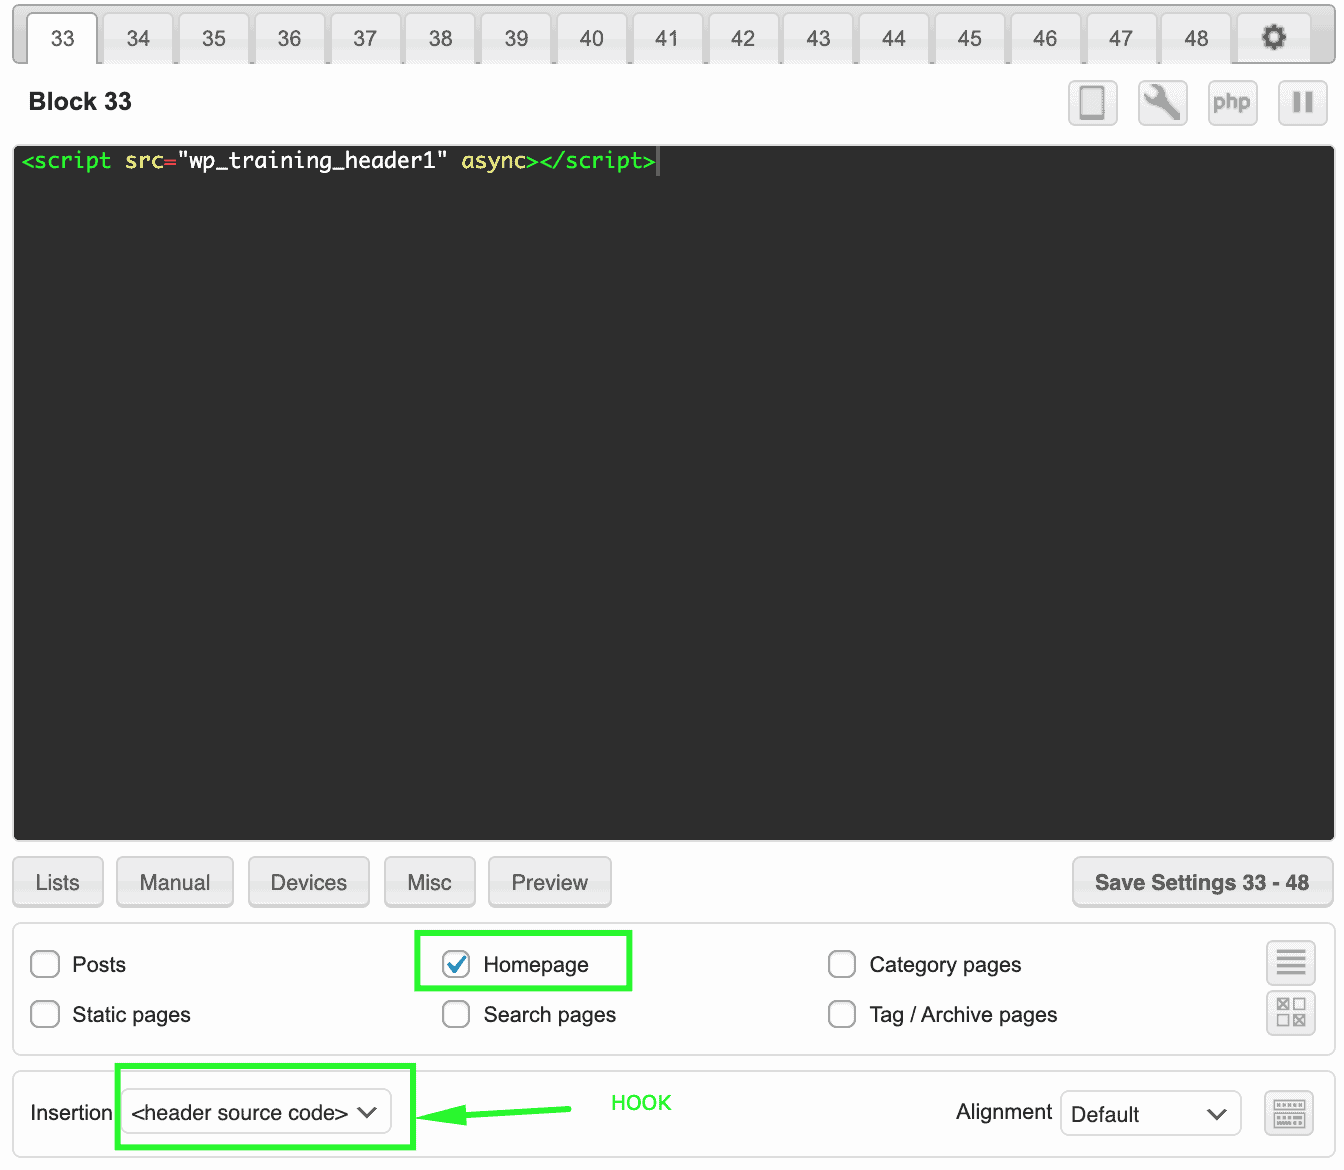Toggle PHP processing button
Screen dimensions: 1344x1170
[x=1232, y=102]
